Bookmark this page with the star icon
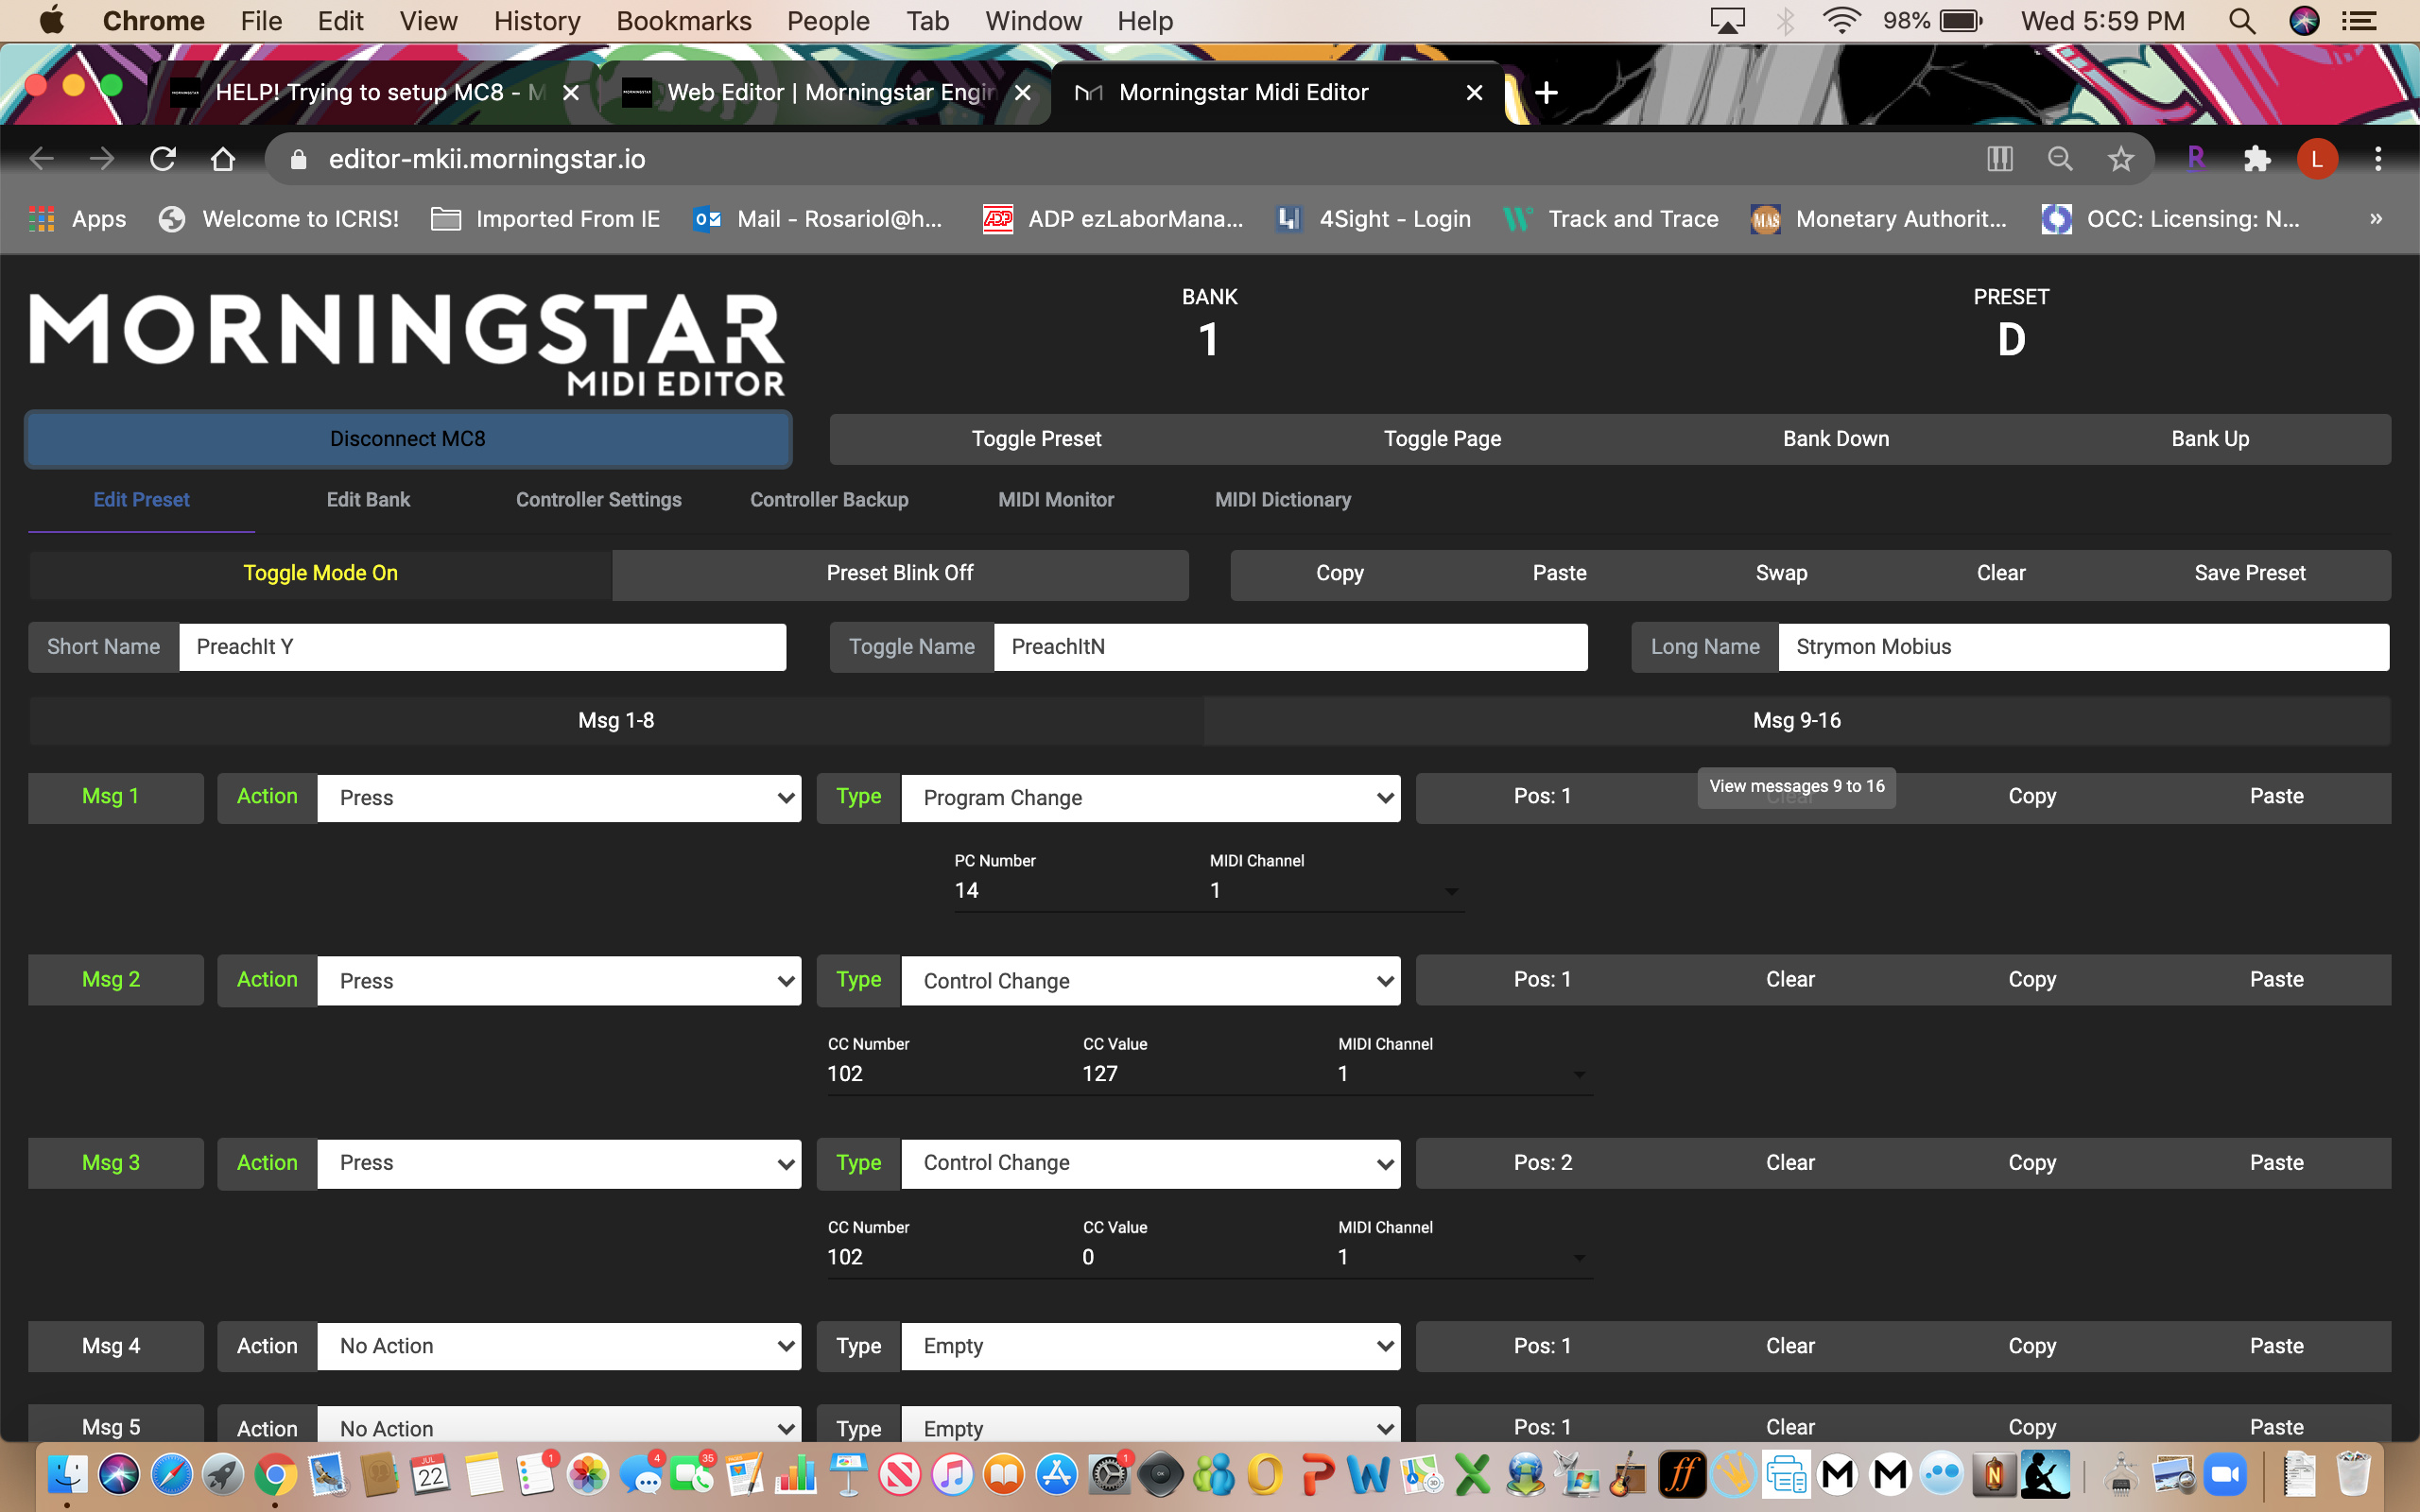The width and height of the screenshot is (2420, 1512). [2120, 159]
